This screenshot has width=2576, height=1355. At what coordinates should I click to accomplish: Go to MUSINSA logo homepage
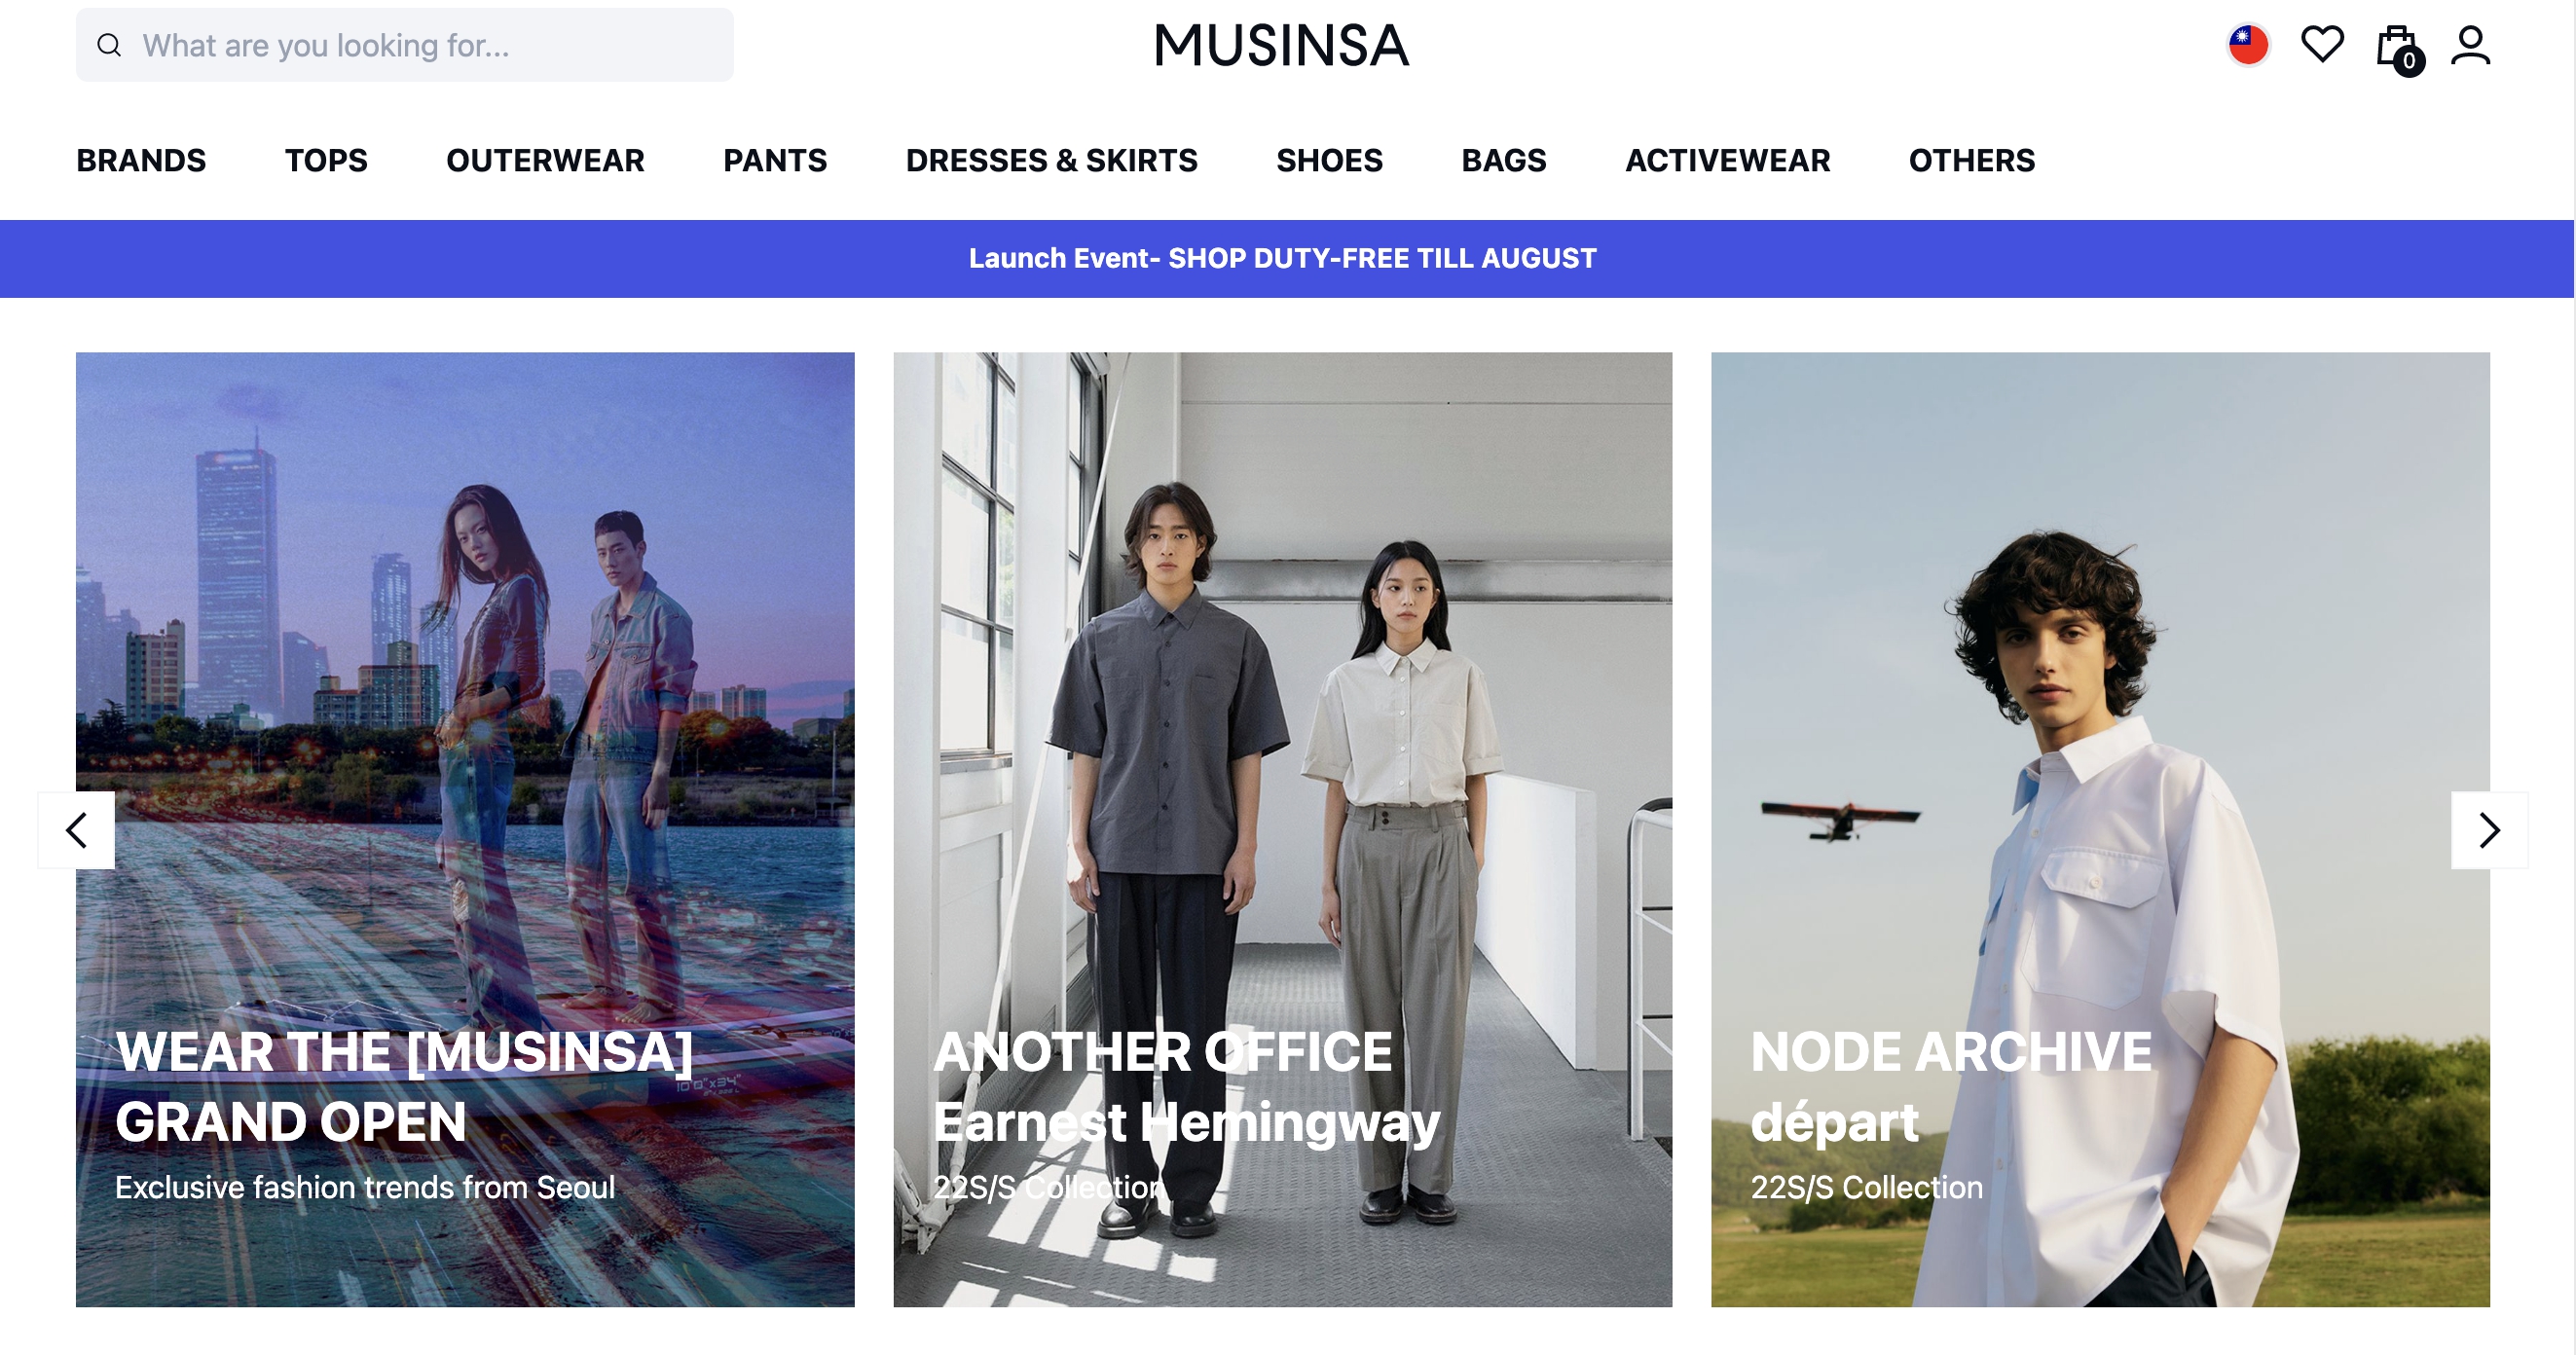pyautogui.click(x=1281, y=46)
